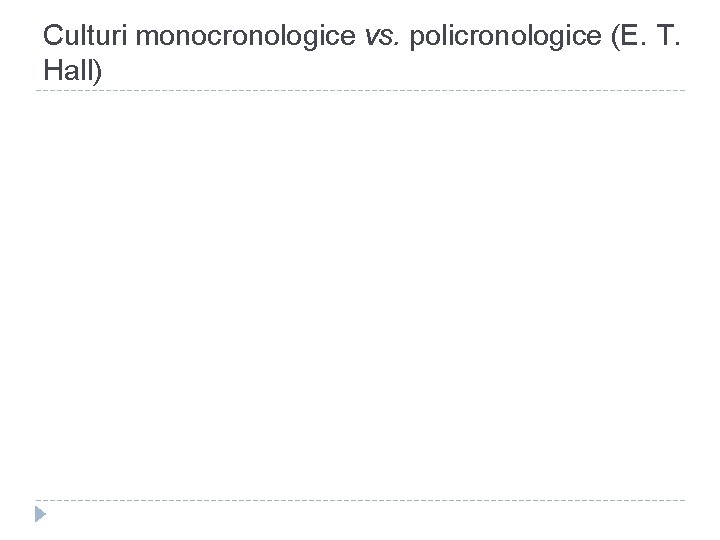Click the left end of the upper dashed line
Viewport: 720px width, 540px height.
pos(38,91)
